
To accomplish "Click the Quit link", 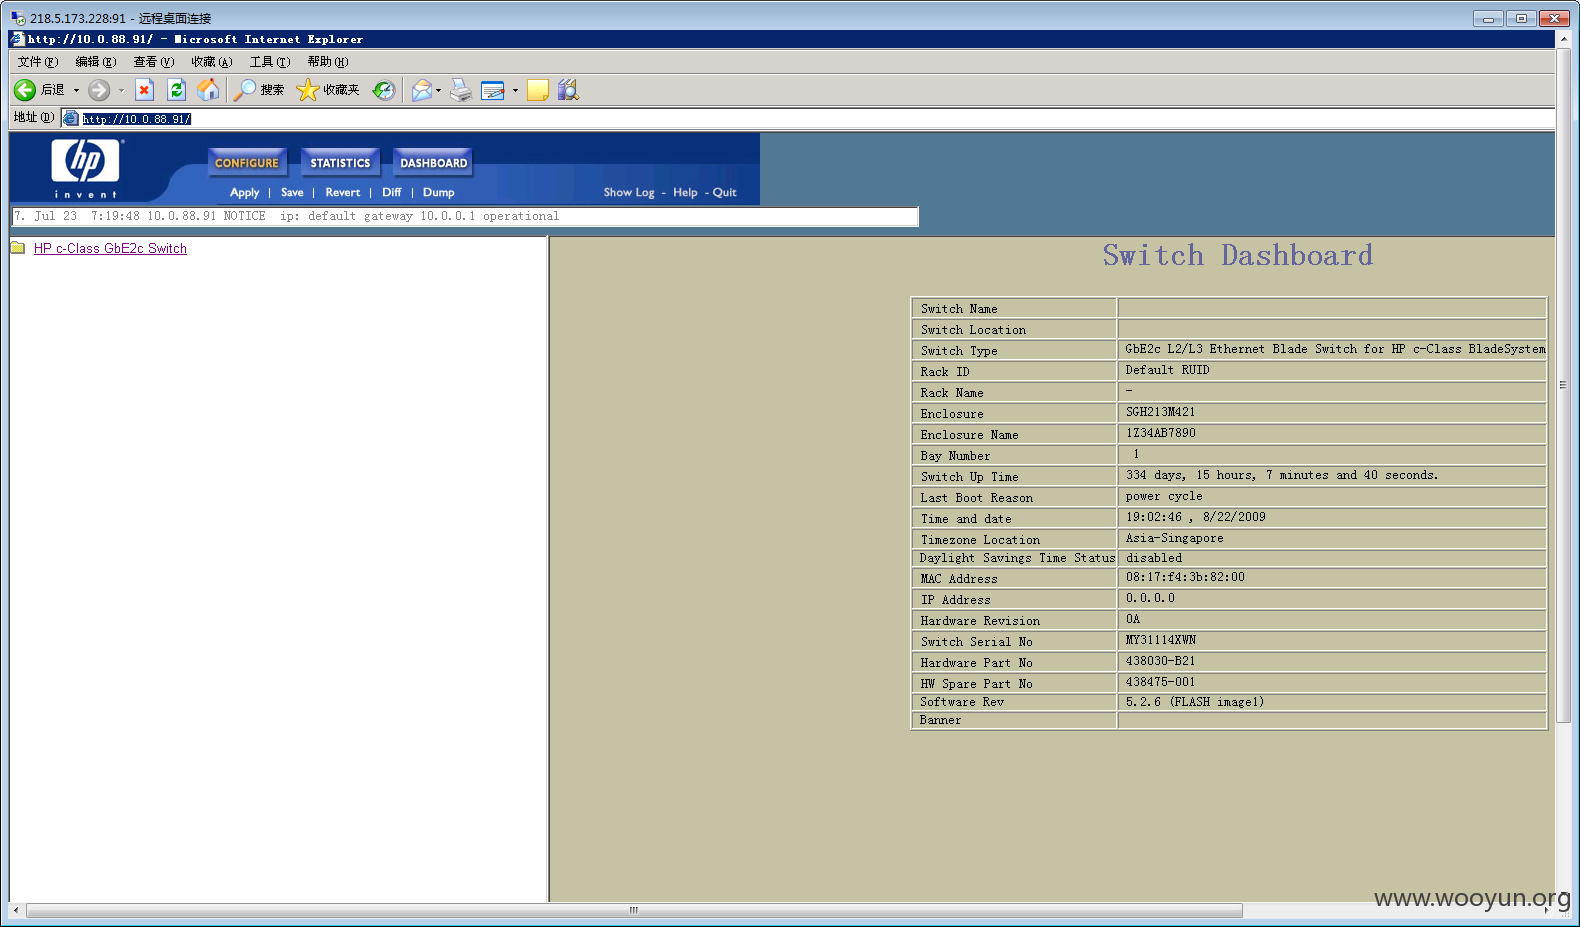I will point(725,192).
